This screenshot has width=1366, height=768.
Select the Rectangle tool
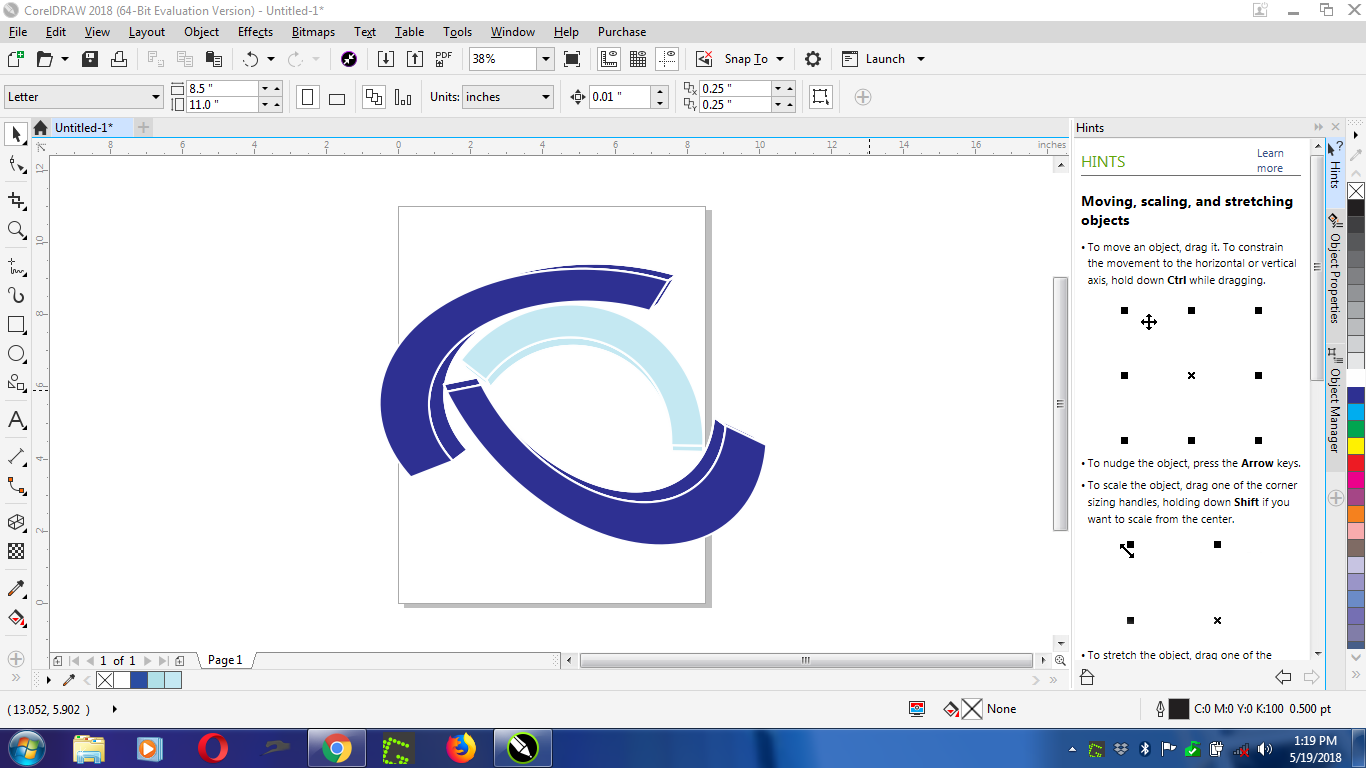(x=16, y=324)
